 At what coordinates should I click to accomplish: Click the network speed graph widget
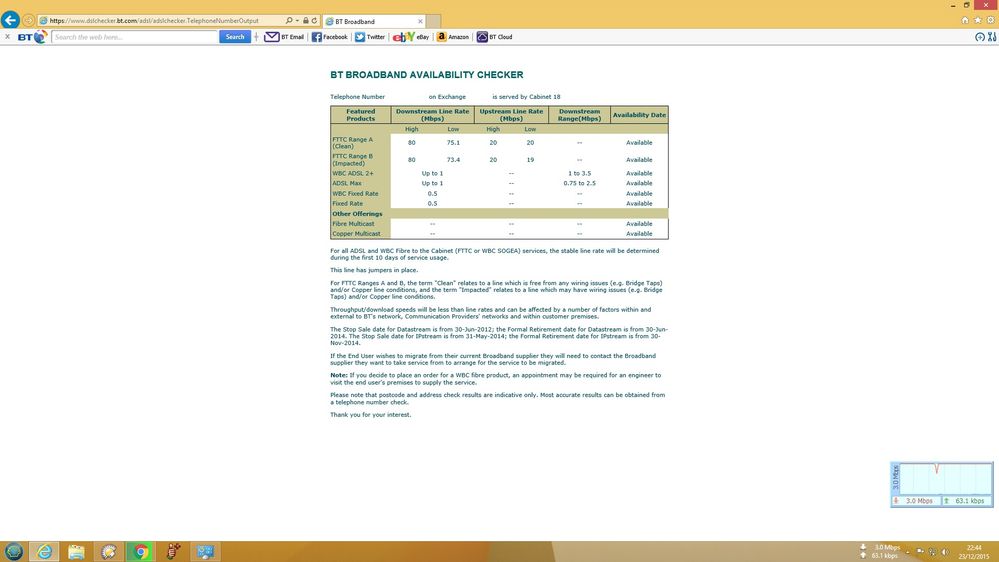pyautogui.click(x=942, y=485)
